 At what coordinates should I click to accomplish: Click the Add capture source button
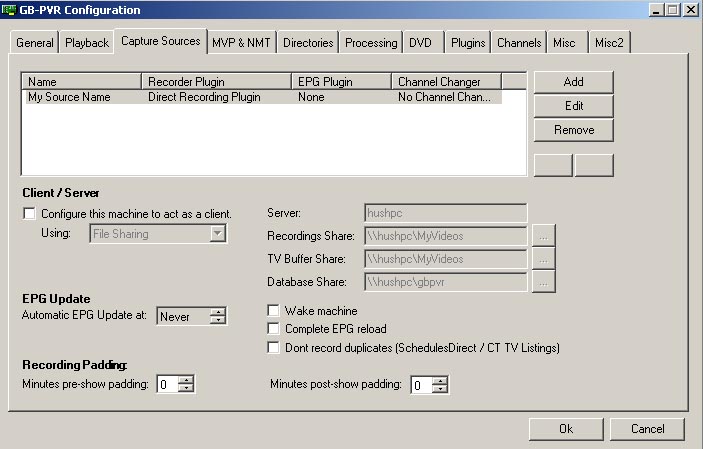(x=573, y=82)
